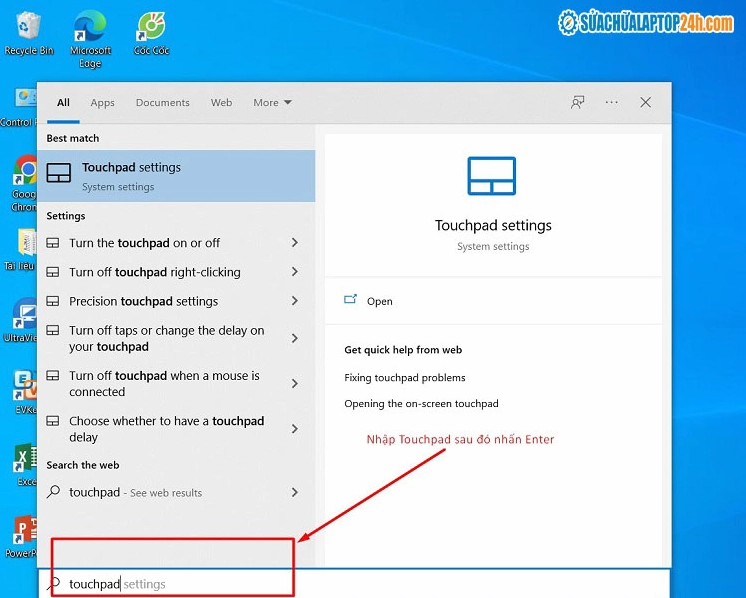
Task: Expand arrow for 'Turn off touchpad right-clicking'
Action: [x=295, y=272]
